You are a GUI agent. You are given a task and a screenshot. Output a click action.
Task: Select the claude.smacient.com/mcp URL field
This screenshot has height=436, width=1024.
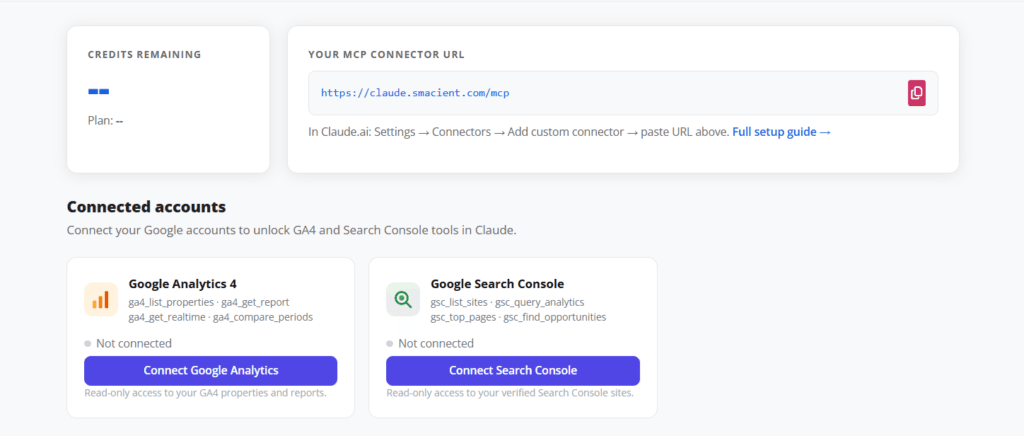[x=600, y=93]
